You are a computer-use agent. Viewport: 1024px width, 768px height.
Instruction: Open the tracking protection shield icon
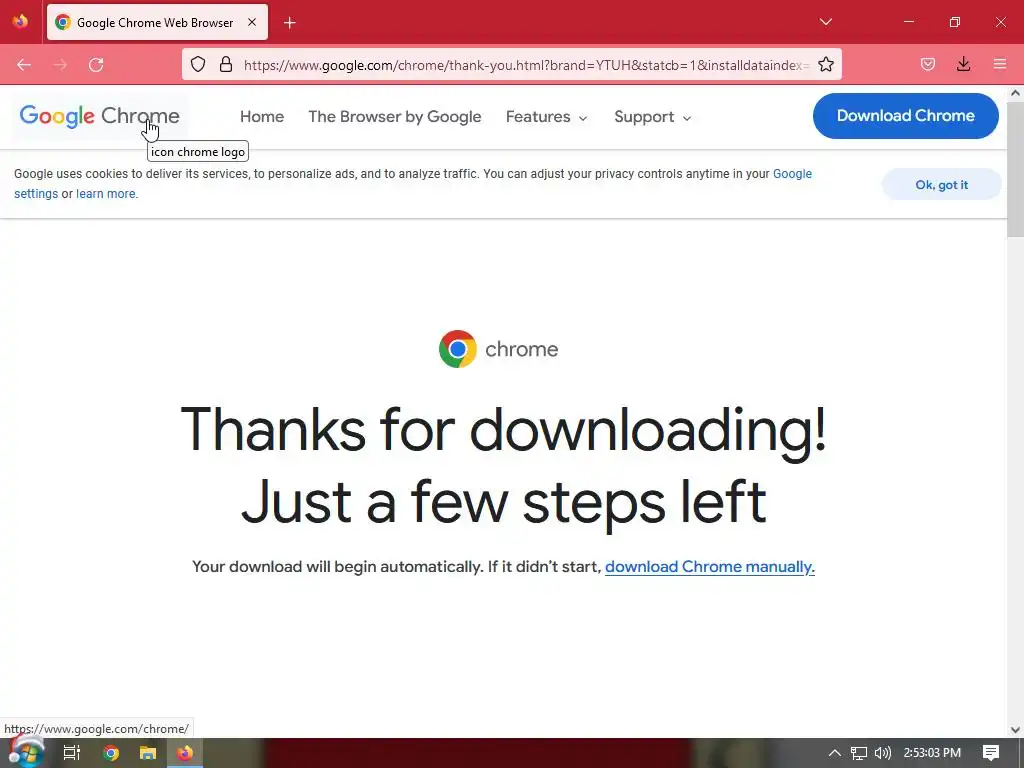click(198, 64)
